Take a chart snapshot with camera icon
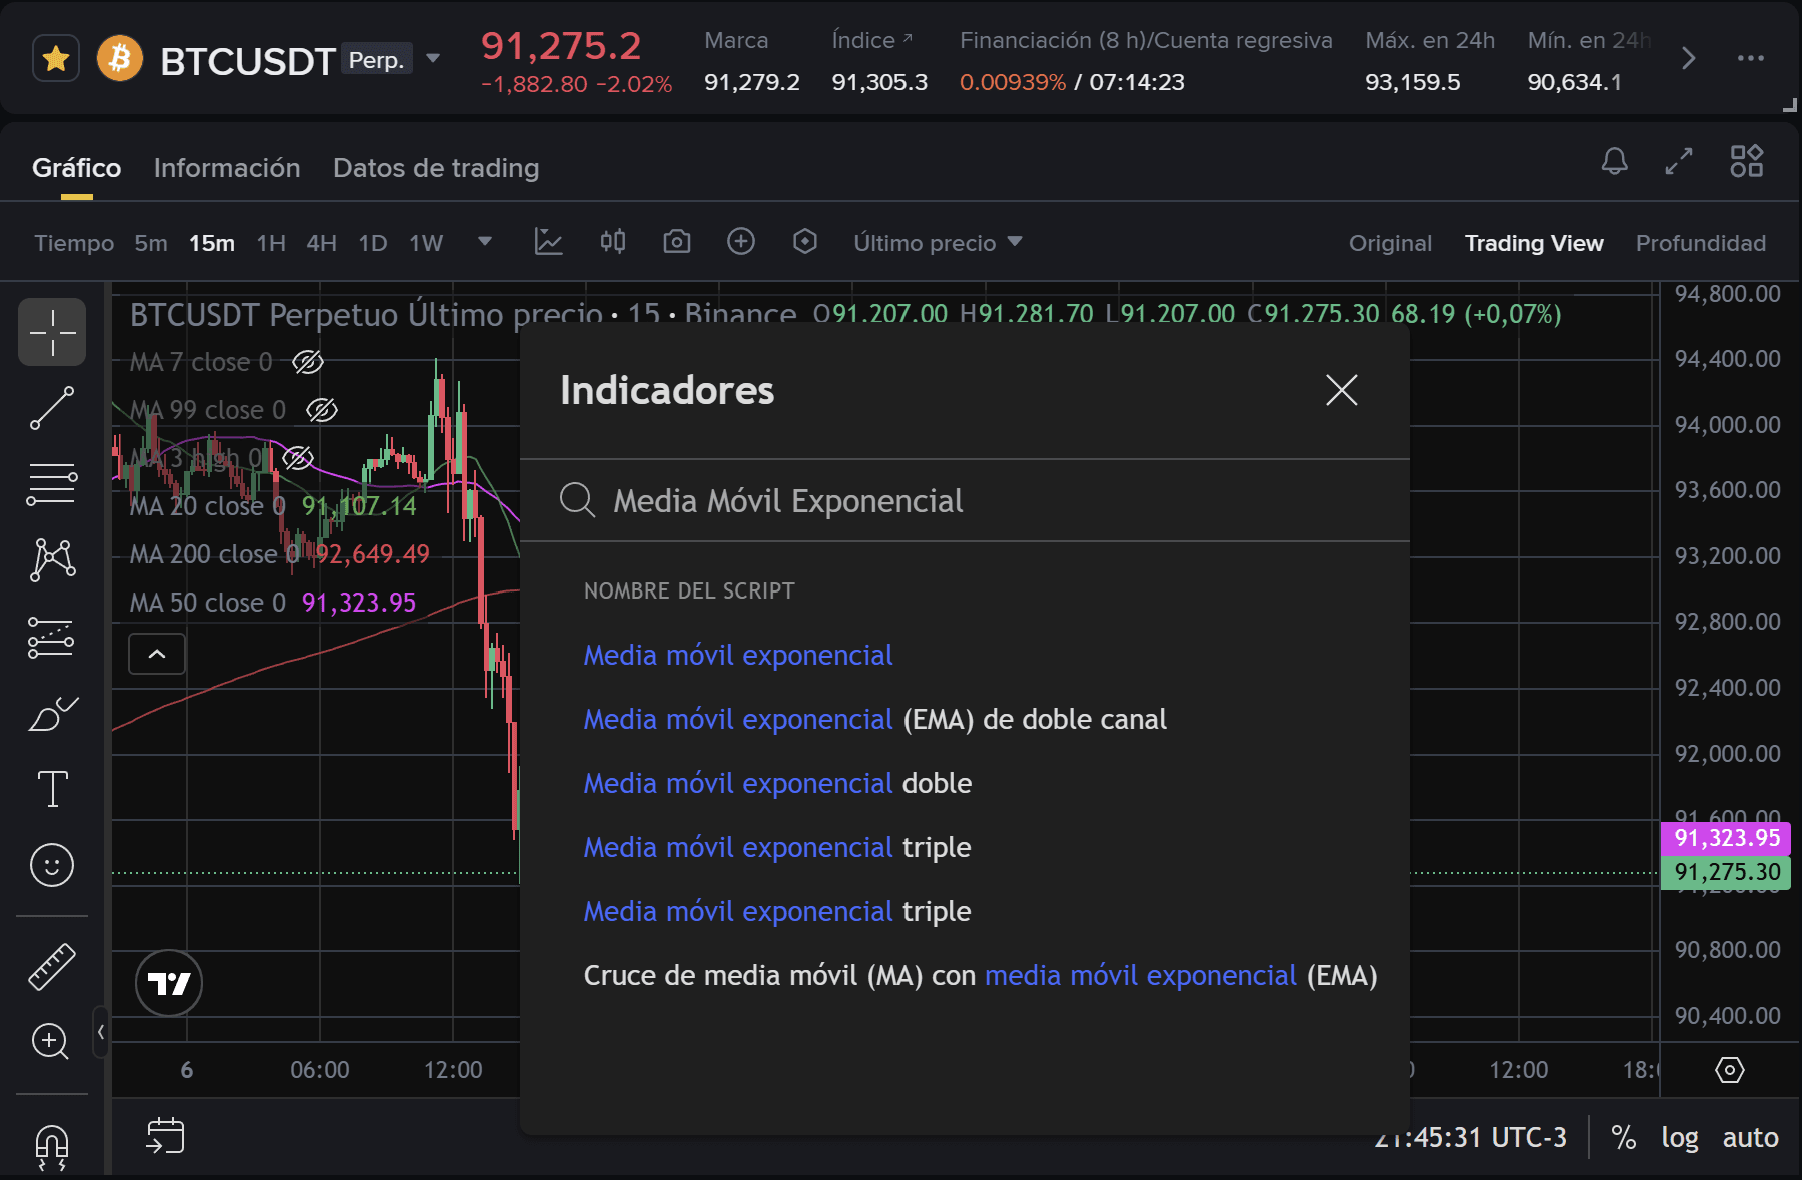The height and width of the screenshot is (1180, 1802). click(x=677, y=242)
